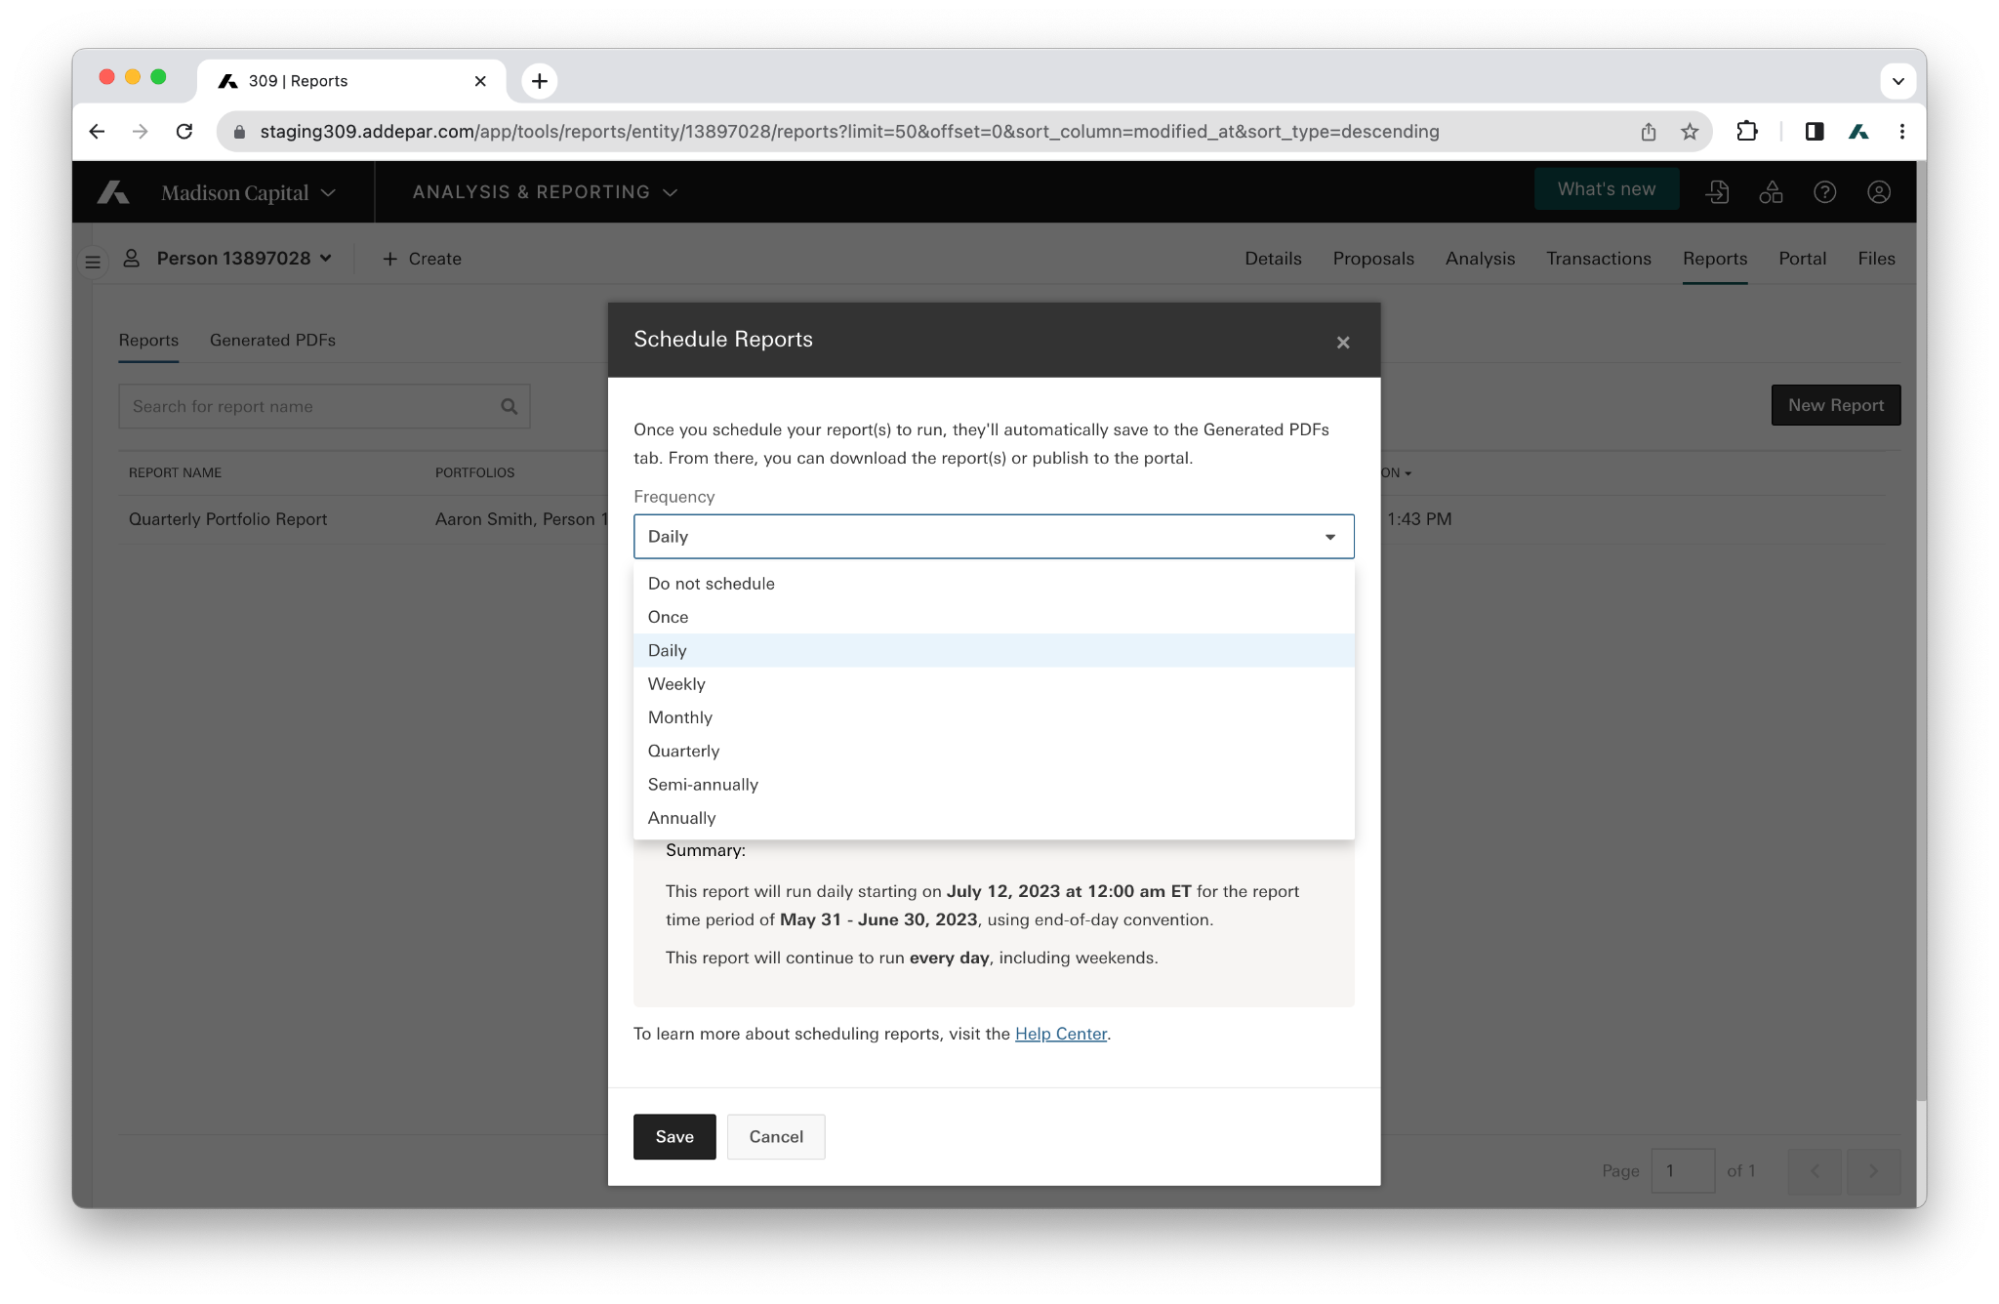The height and width of the screenshot is (1304, 1999).
Task: Switch to the Files tab
Action: (1876, 258)
